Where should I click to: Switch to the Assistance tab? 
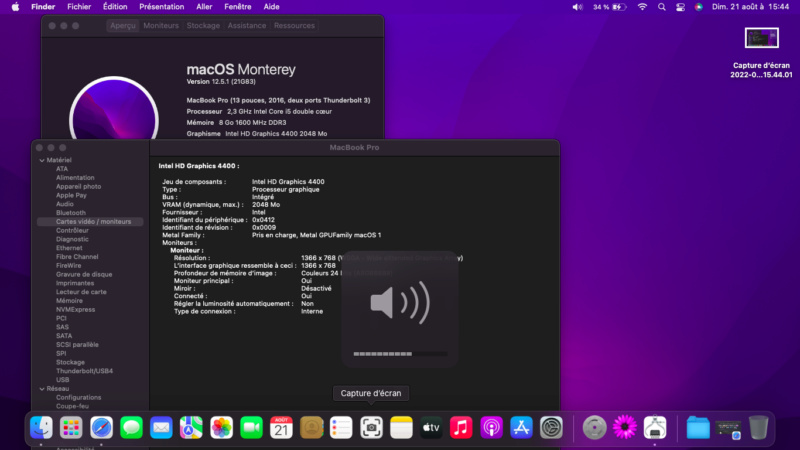247,26
